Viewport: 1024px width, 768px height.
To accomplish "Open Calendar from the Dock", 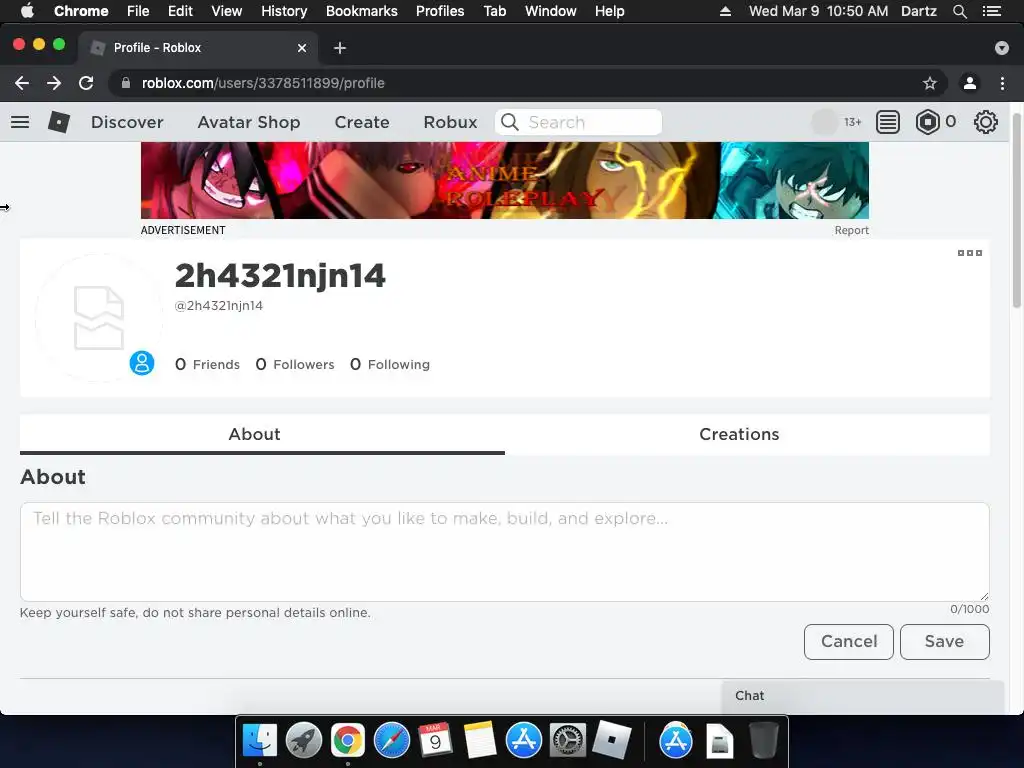I will [436, 741].
